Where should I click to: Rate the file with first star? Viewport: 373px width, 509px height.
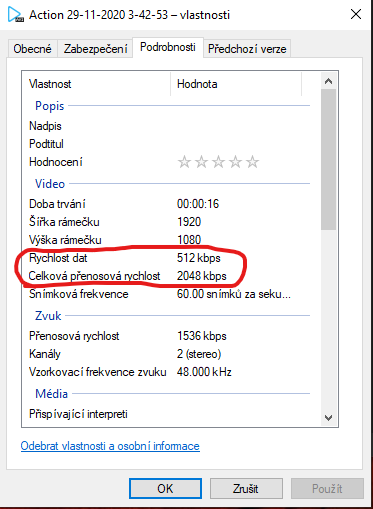184,162
